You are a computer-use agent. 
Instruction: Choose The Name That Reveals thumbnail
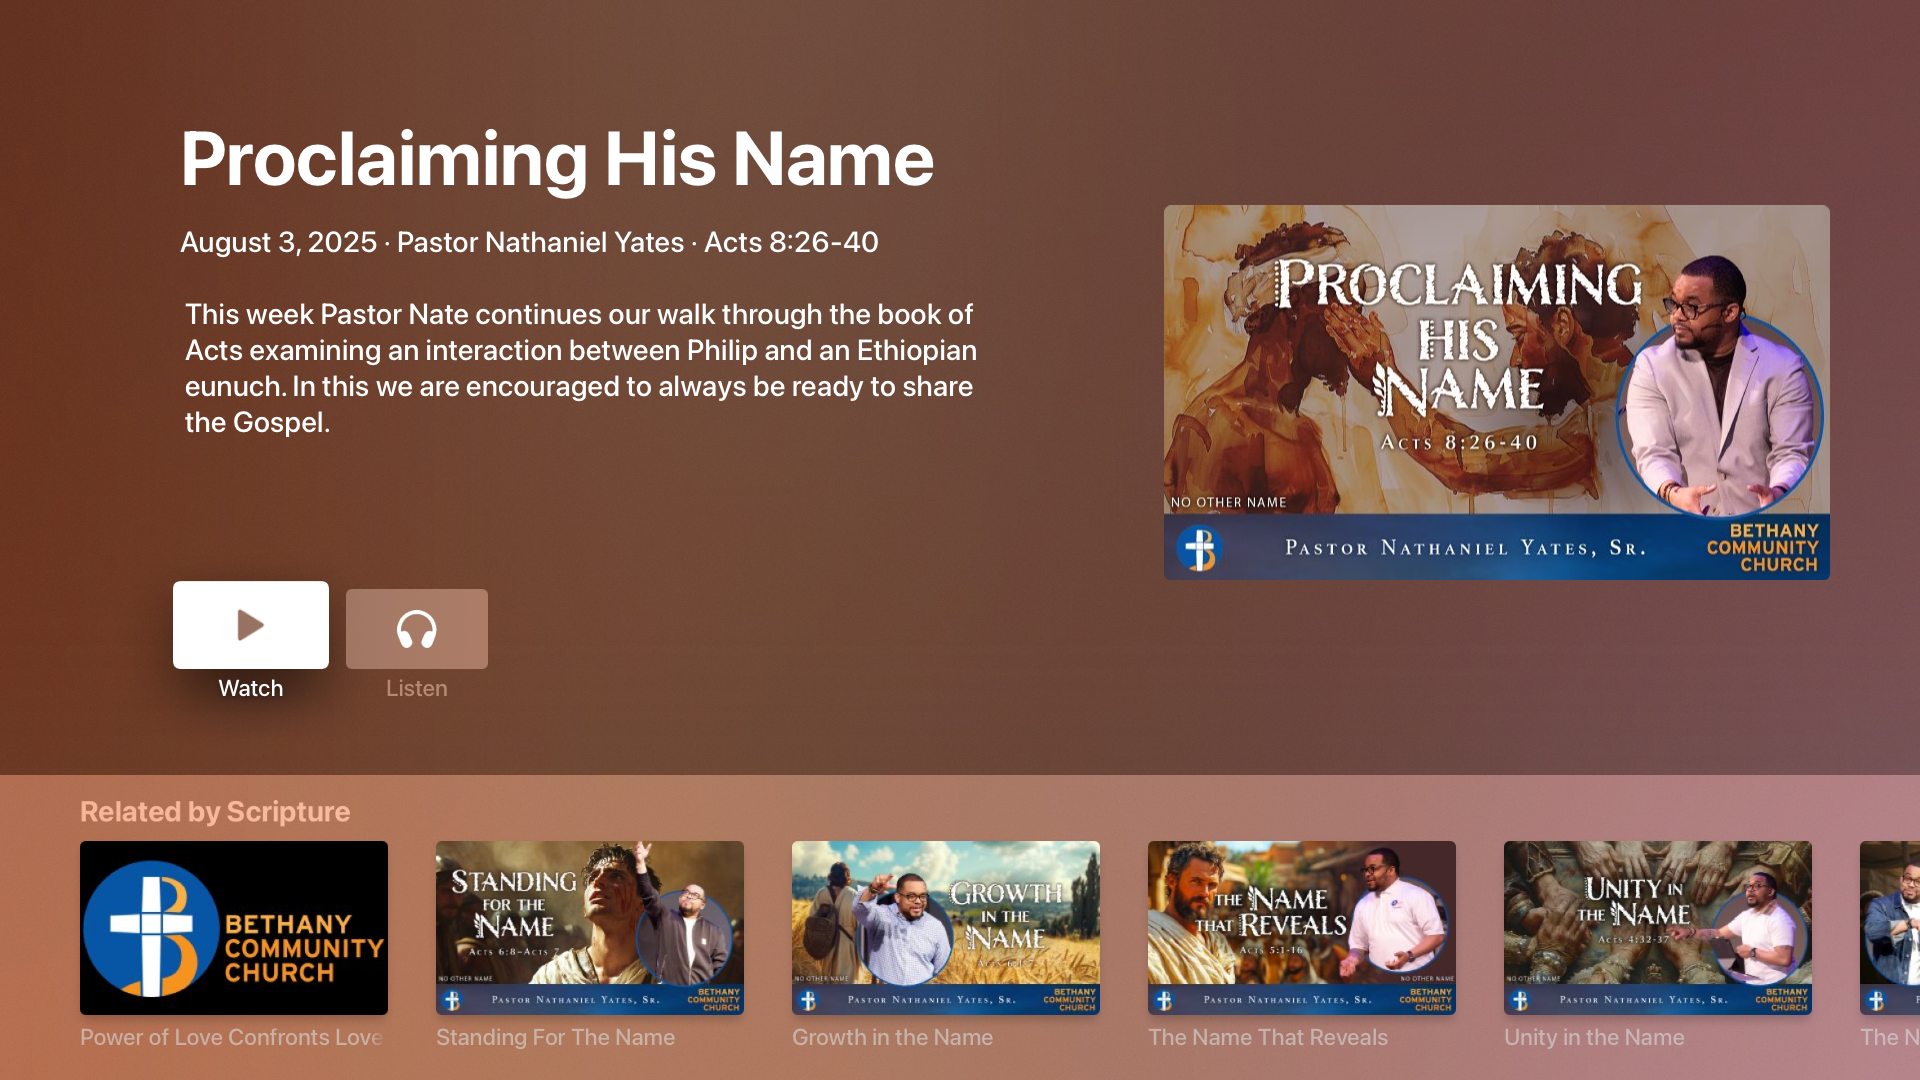(x=1302, y=928)
